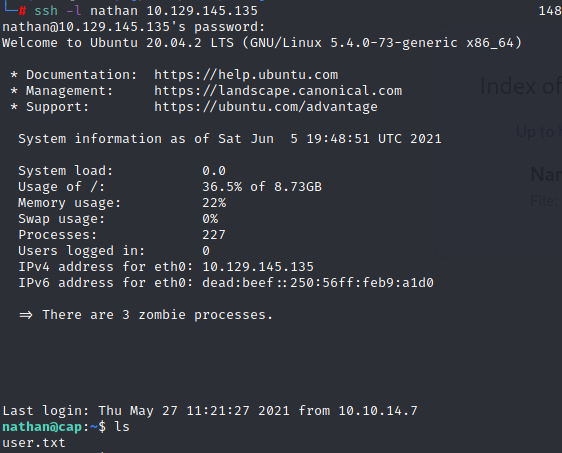
Task: Click the ubuntu.com/advantage support URL
Action: click(x=266, y=107)
